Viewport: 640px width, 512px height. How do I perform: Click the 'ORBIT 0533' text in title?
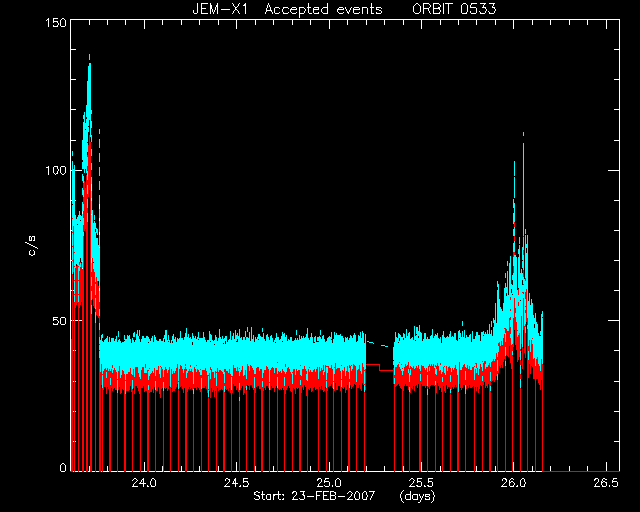[x=454, y=9]
